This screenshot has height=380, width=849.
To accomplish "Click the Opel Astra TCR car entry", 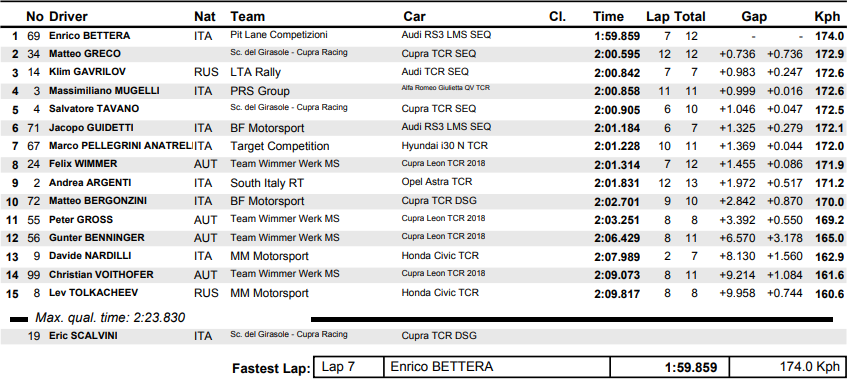I will (x=437, y=182).
